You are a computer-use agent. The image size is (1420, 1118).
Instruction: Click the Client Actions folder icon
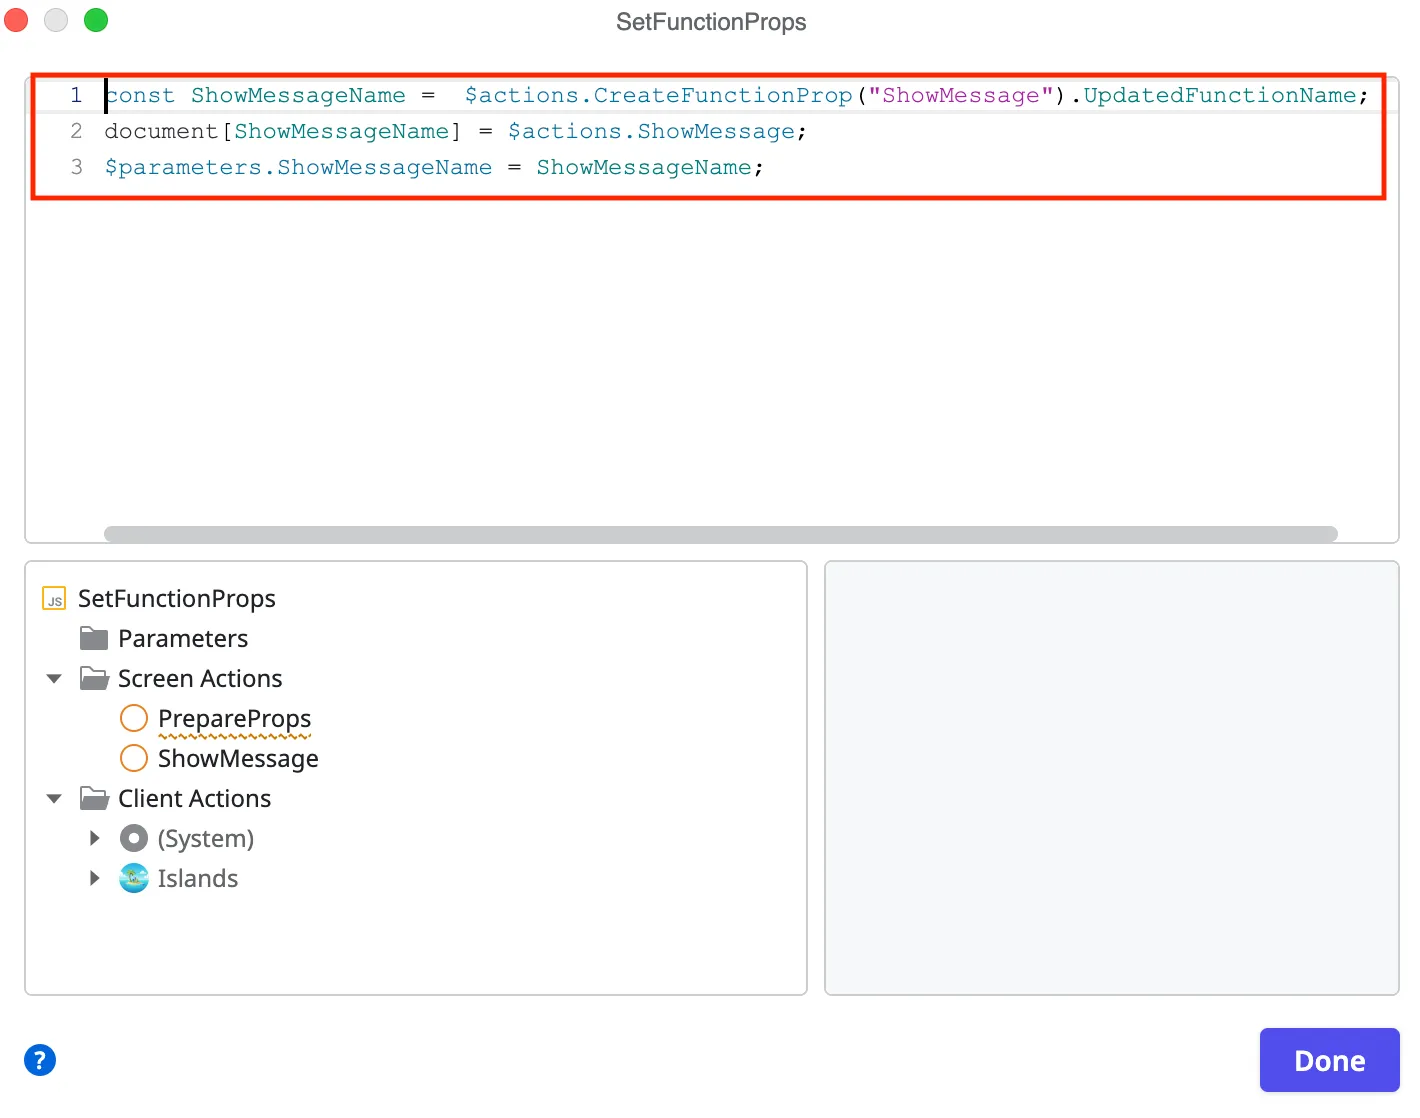click(x=93, y=798)
